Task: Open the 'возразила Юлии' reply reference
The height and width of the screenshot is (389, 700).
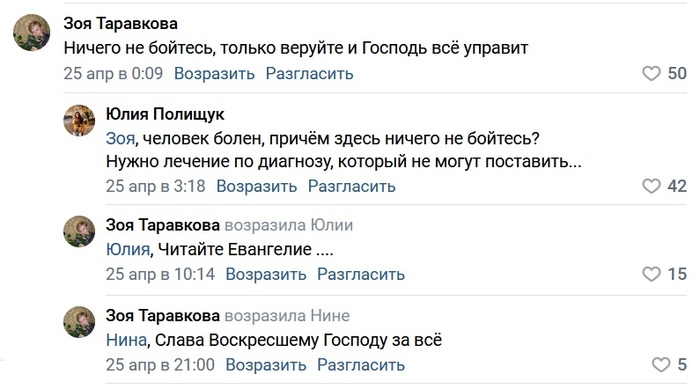Action: click(x=288, y=225)
